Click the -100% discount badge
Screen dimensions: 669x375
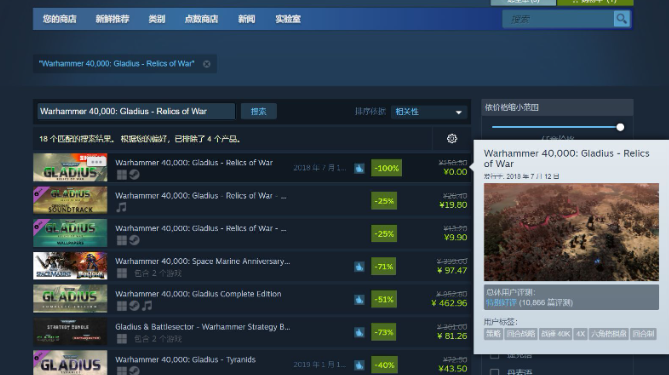pyautogui.click(x=386, y=168)
